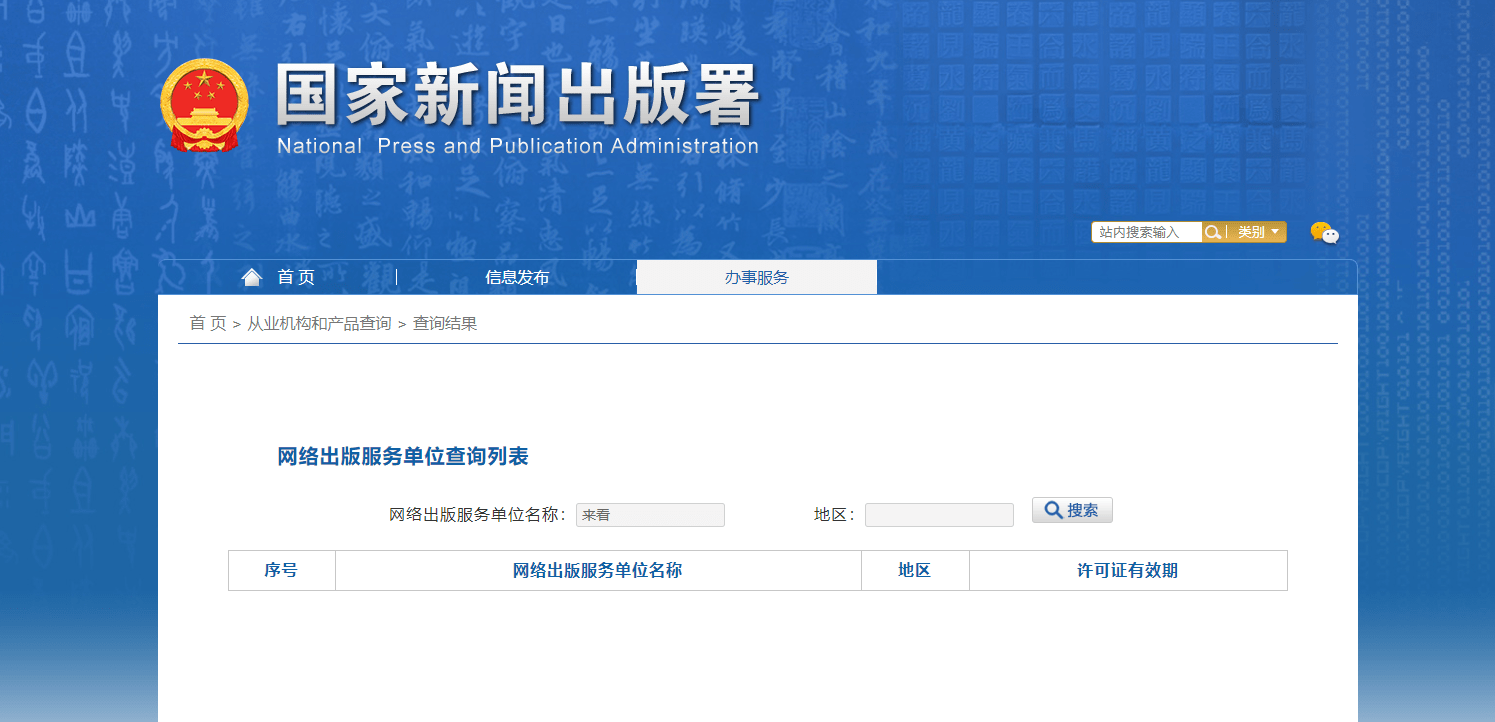Click the 许可证有效期 column header
The width and height of the screenshot is (1495, 722).
pyautogui.click(x=1127, y=570)
